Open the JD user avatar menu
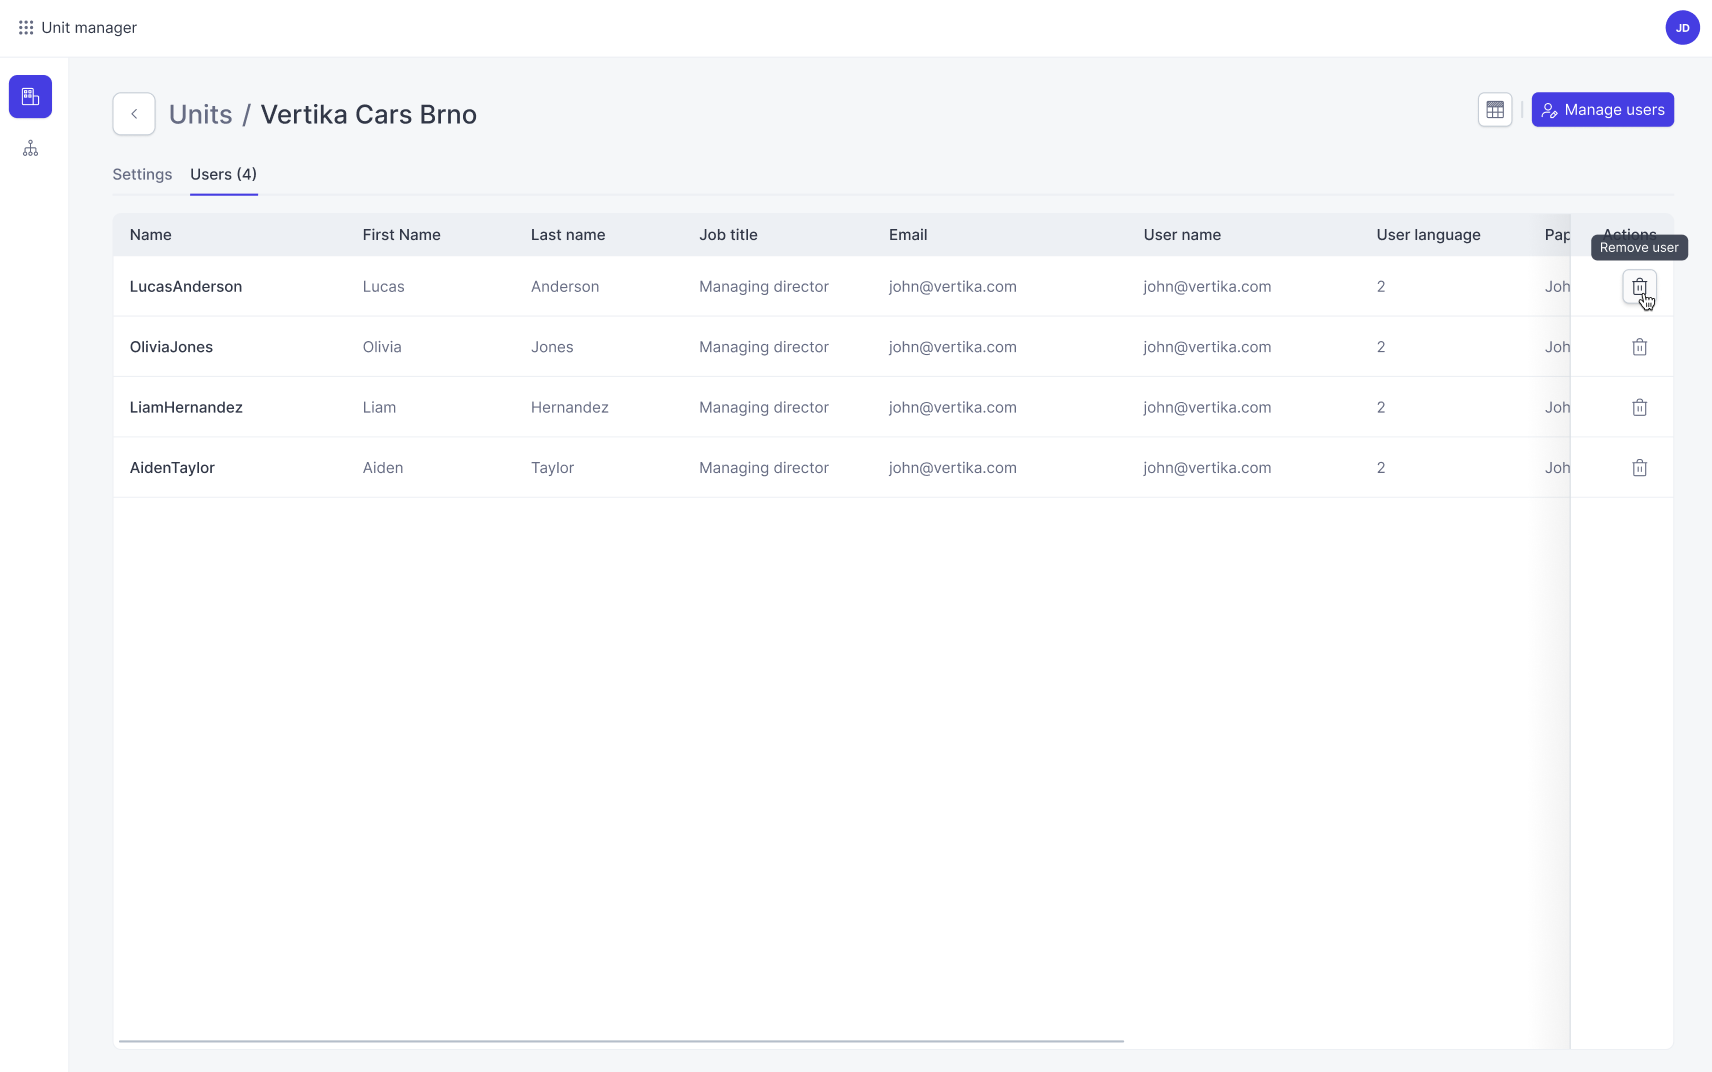The height and width of the screenshot is (1072, 1712). click(x=1682, y=28)
